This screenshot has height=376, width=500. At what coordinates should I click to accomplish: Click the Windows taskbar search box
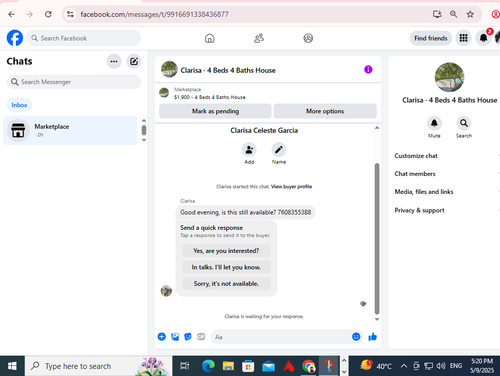pos(98,366)
